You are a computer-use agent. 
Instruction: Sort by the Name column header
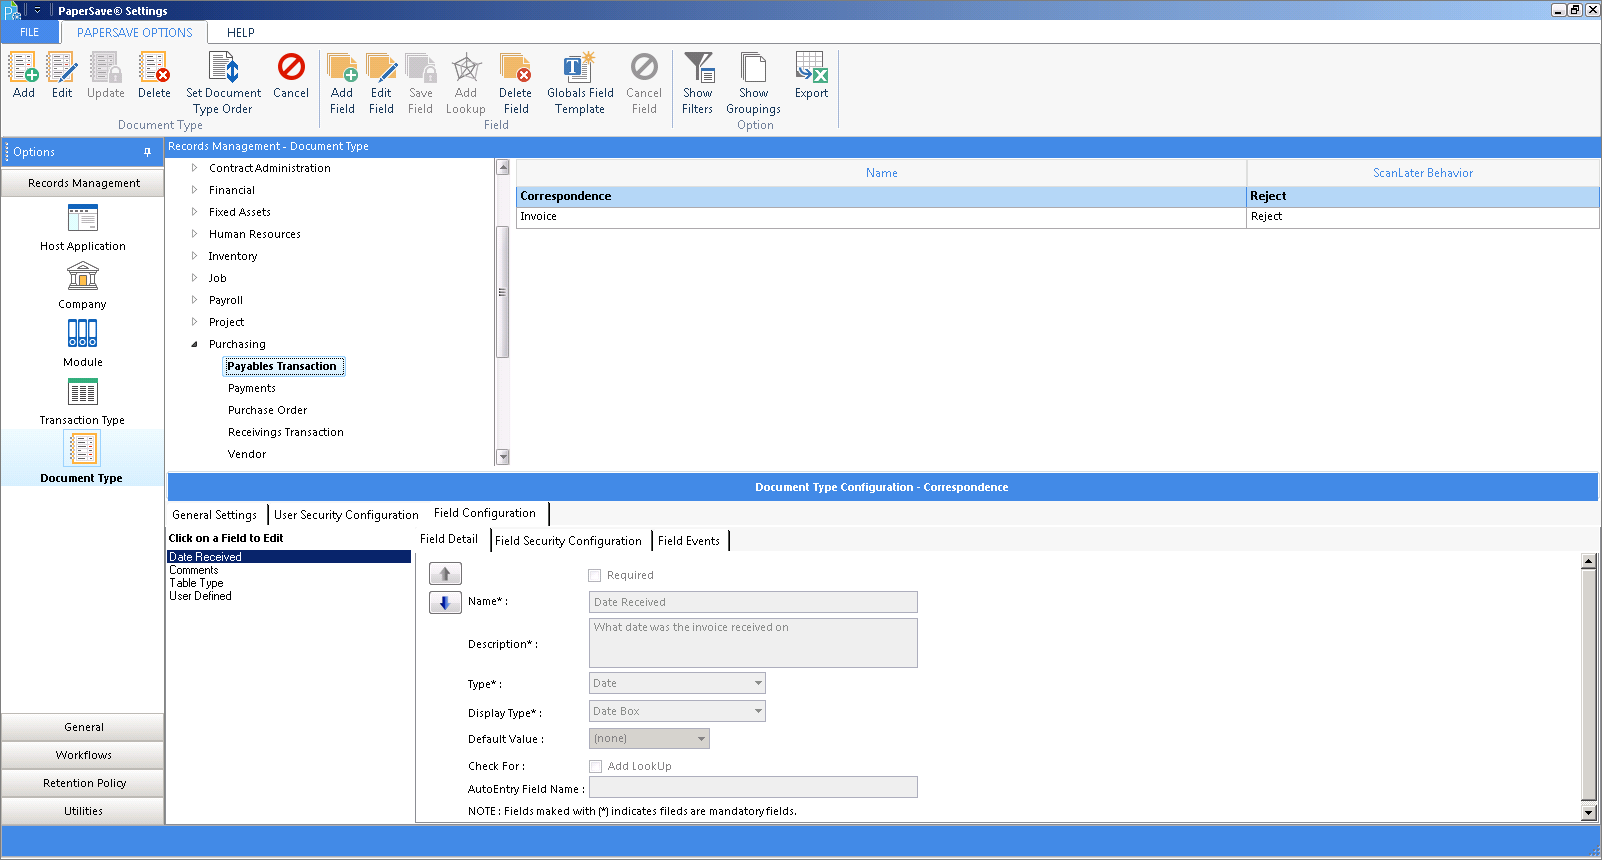[881, 173]
